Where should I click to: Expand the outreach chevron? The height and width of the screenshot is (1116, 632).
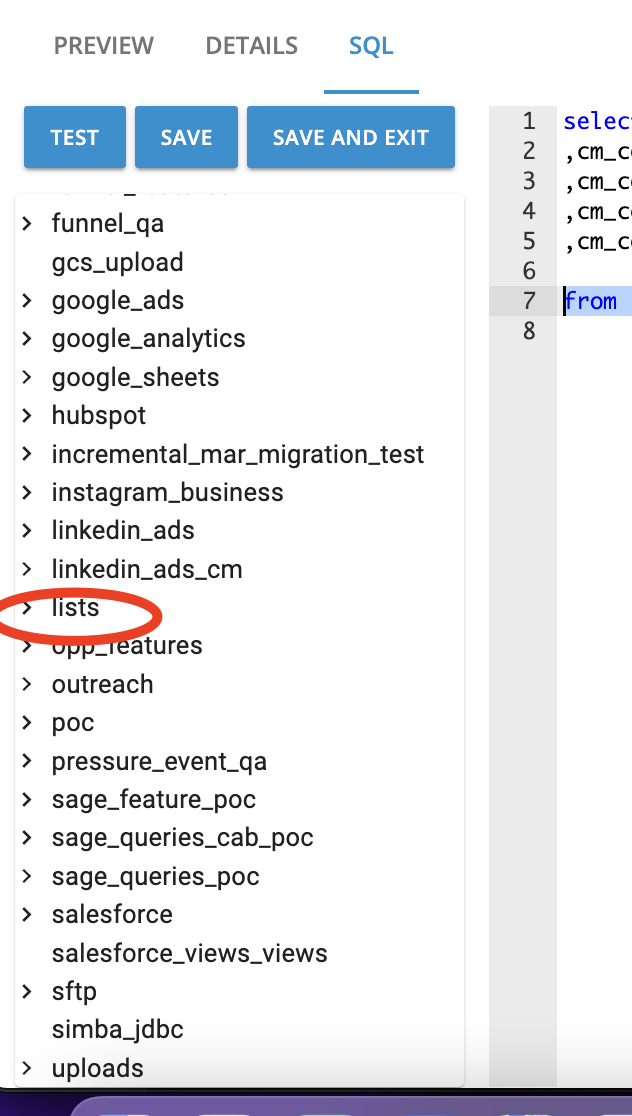[27, 684]
